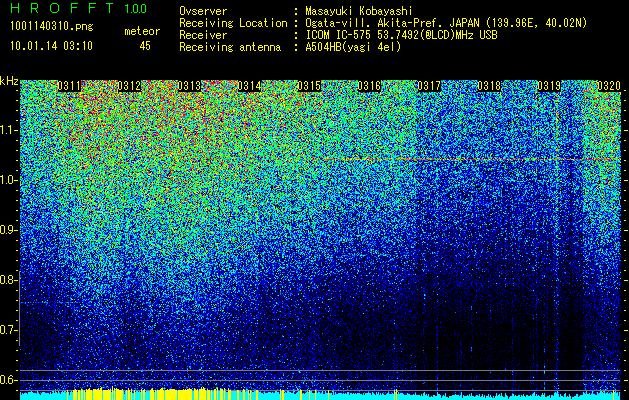629x400 pixels.
Task: Click the Receiving Location label
Action: point(233,23)
